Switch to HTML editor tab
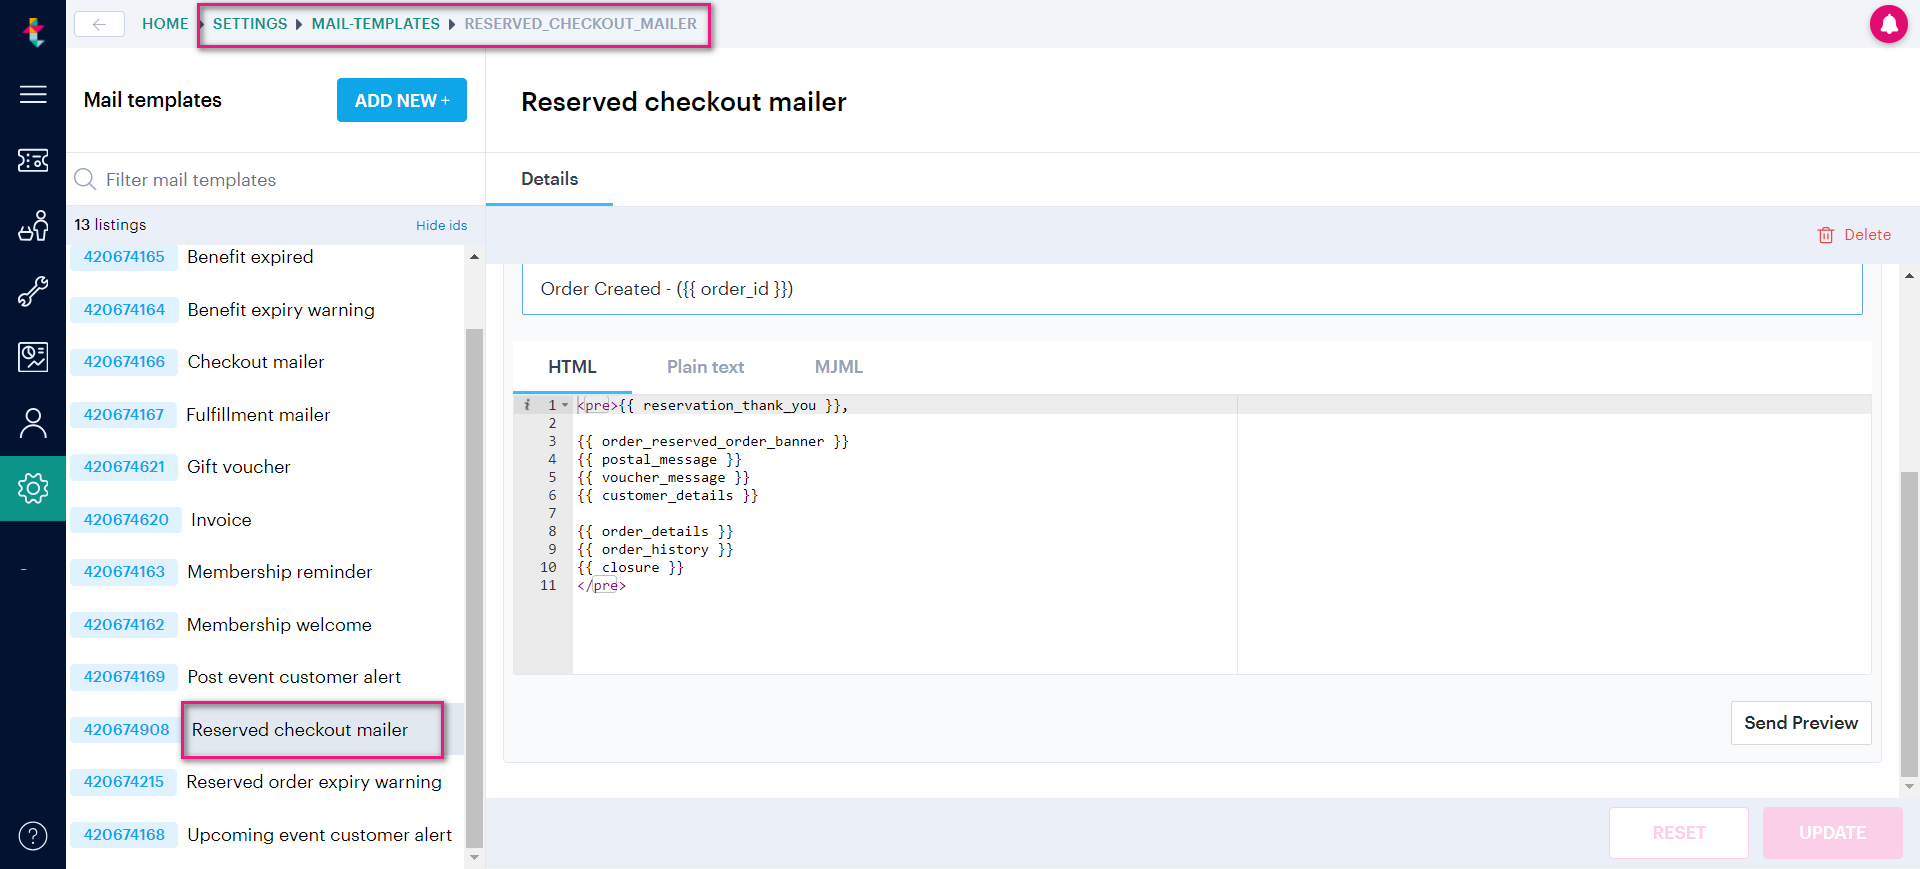 tap(572, 367)
